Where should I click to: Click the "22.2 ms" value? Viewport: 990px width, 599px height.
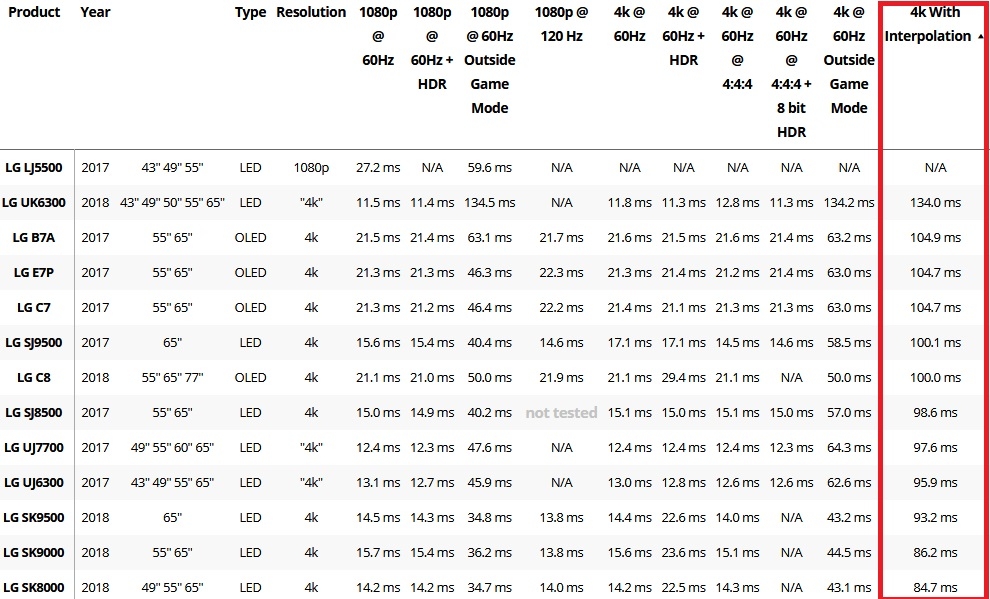[561, 307]
